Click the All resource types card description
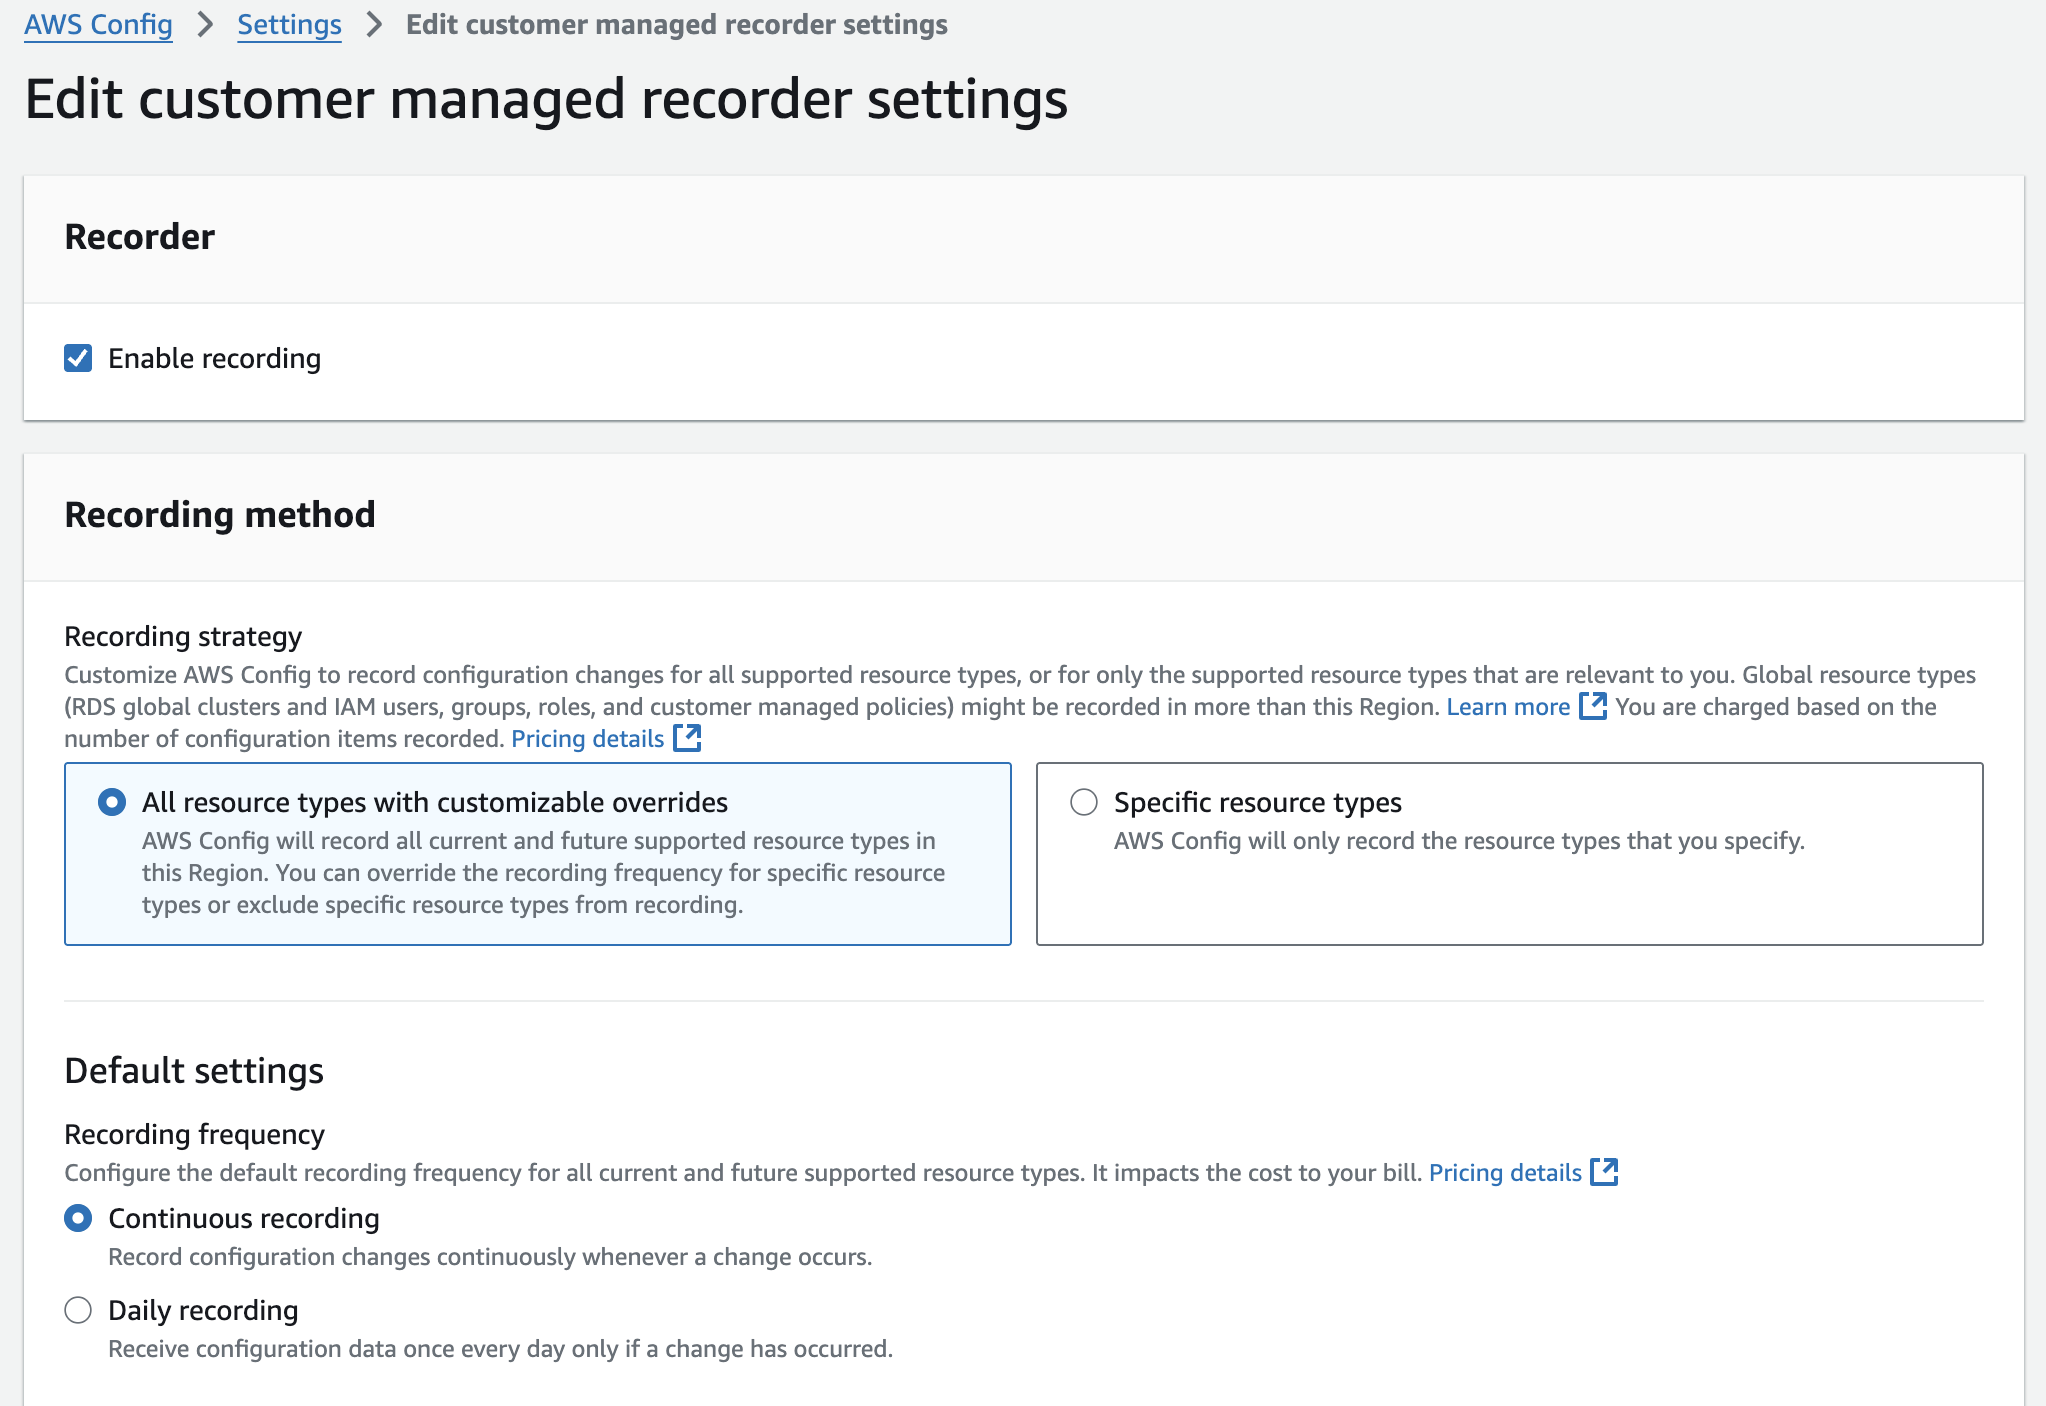 pos(542,873)
